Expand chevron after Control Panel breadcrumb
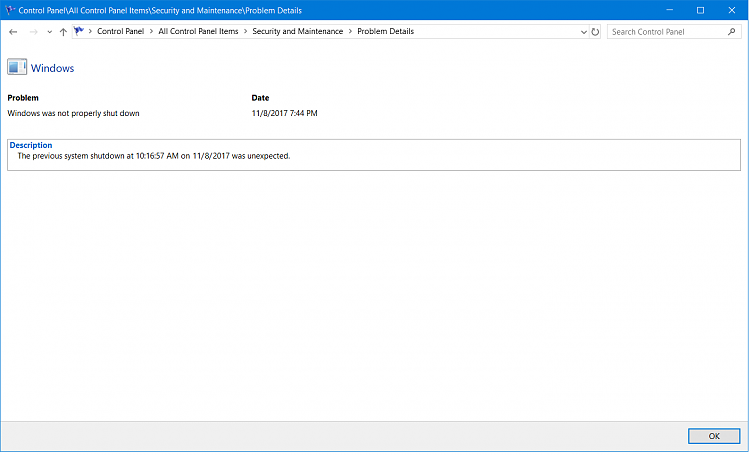 [x=151, y=31]
